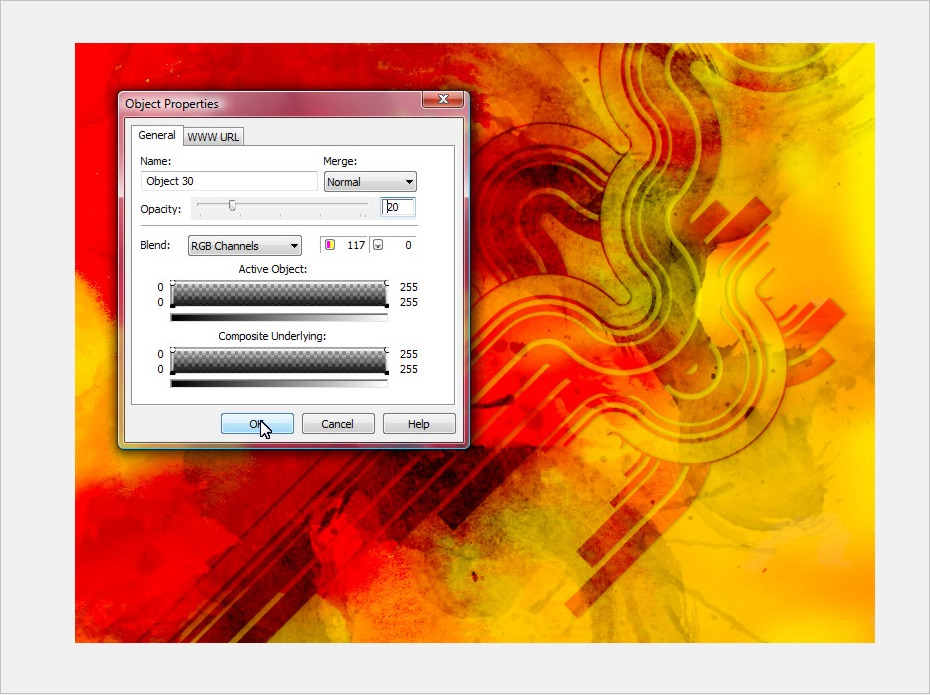930x695 pixels.
Task: Click the Opacity slider handle
Action: 232,205
